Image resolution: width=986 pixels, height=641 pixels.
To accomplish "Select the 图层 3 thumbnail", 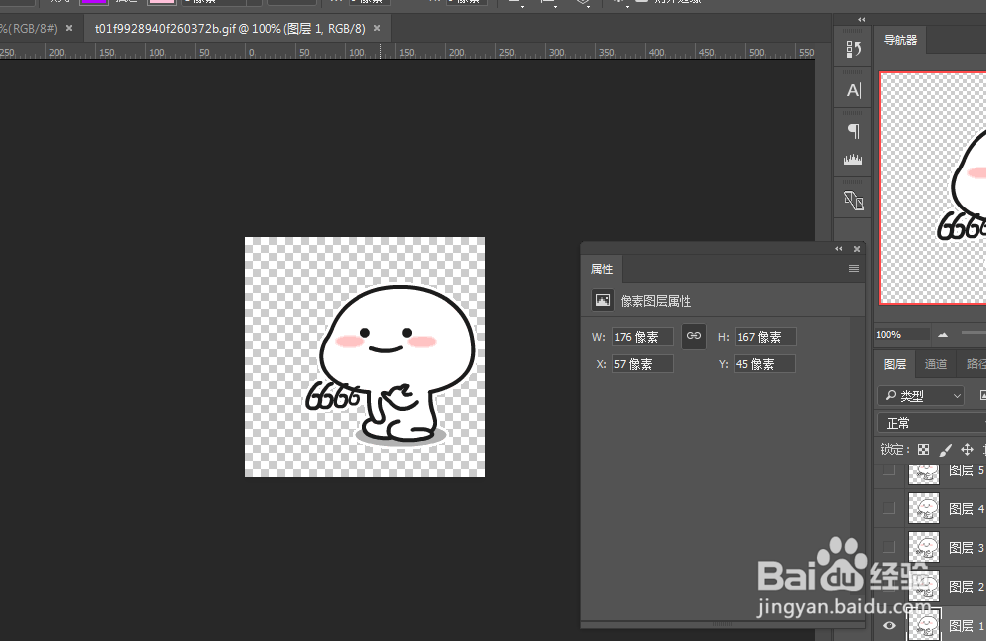I will pyautogui.click(x=924, y=547).
